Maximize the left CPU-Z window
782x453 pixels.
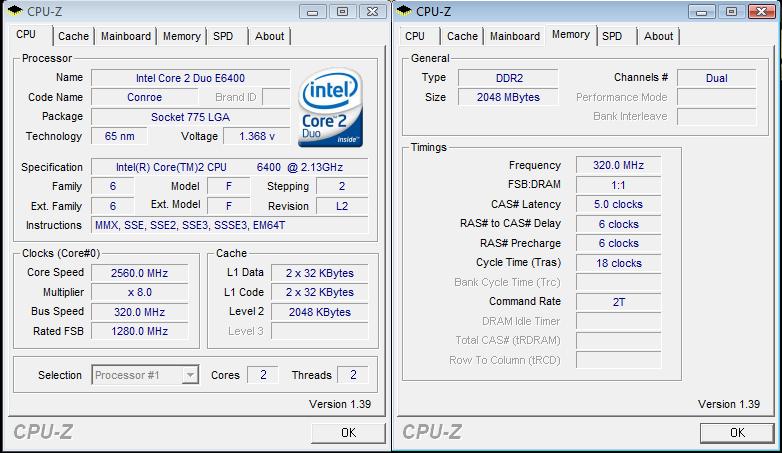[343, 11]
